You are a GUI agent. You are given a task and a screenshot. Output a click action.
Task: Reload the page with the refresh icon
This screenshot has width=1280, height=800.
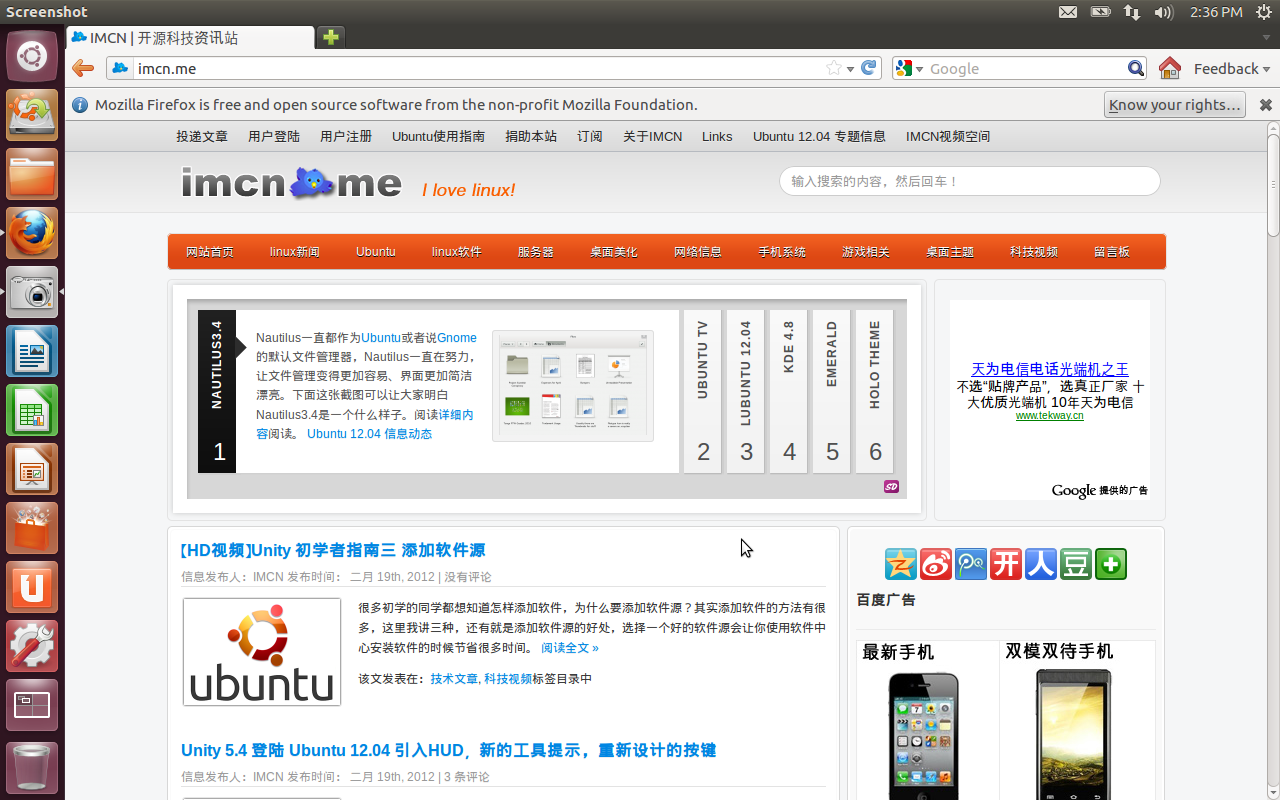(x=869, y=68)
